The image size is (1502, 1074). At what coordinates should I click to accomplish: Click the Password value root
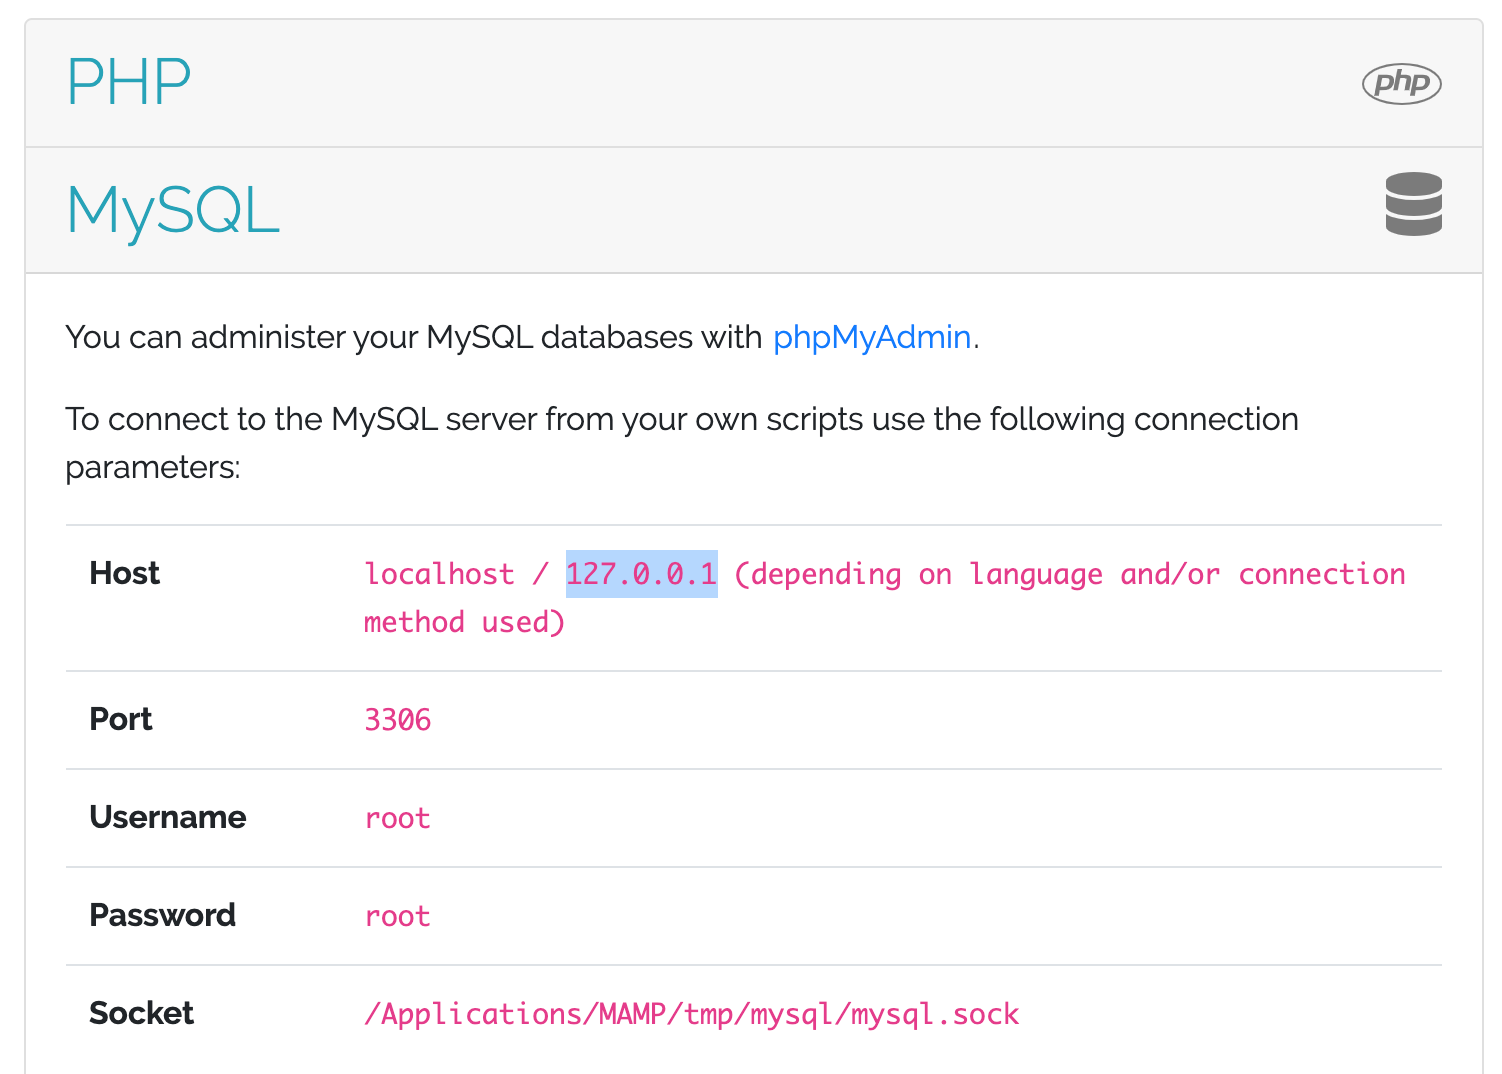pos(398,916)
